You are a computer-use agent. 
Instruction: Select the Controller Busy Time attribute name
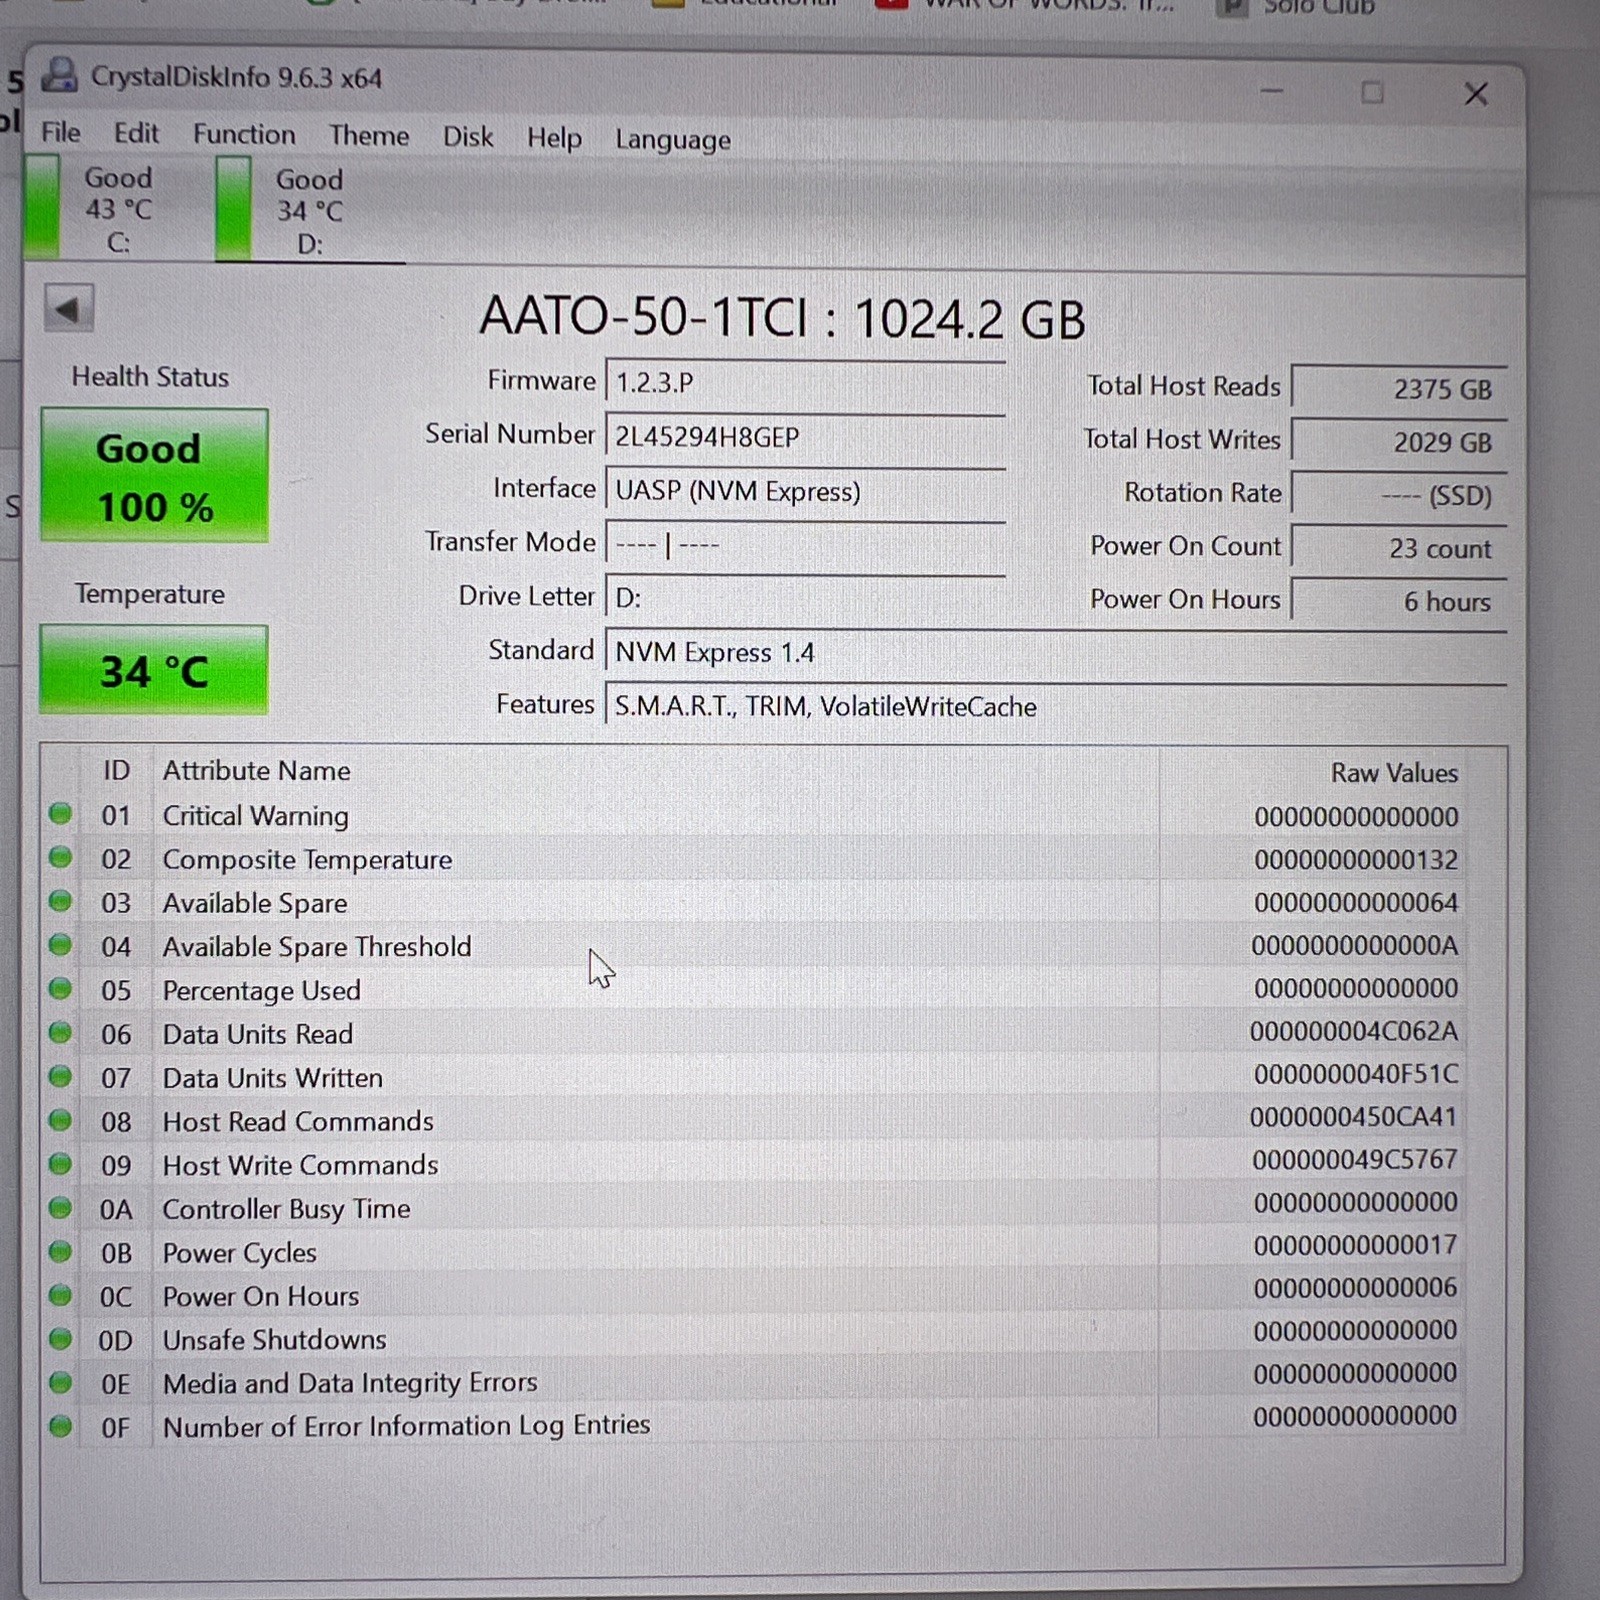click(x=286, y=1209)
